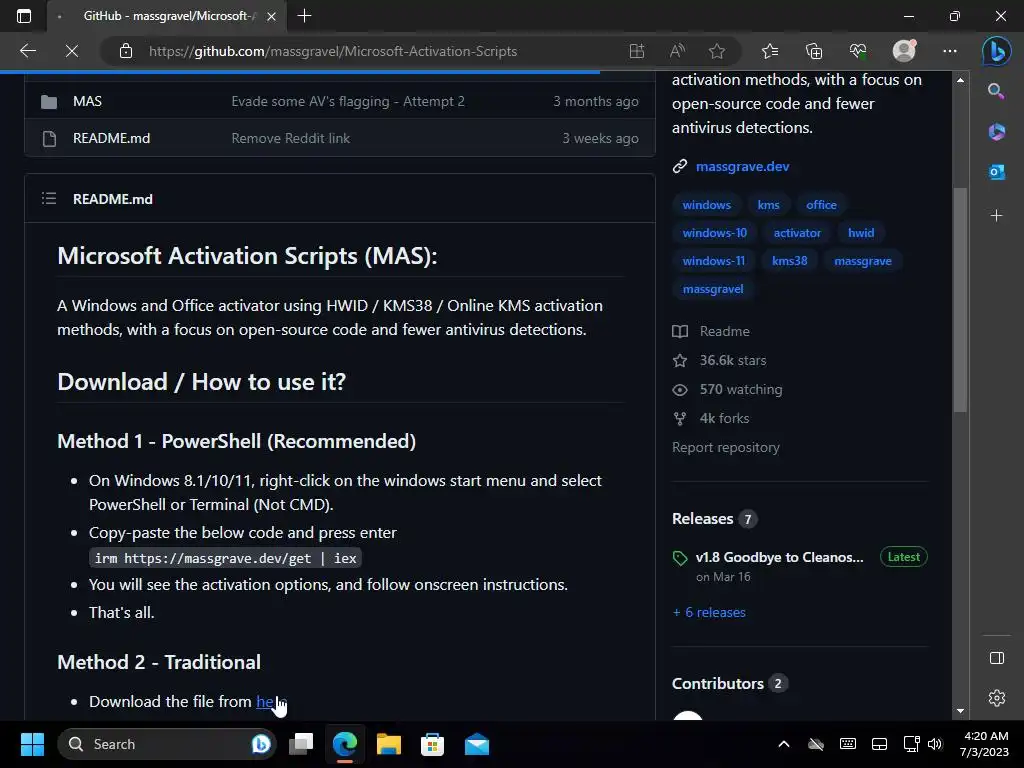
Task: Open the Edge profile avatar
Action: 904,50
